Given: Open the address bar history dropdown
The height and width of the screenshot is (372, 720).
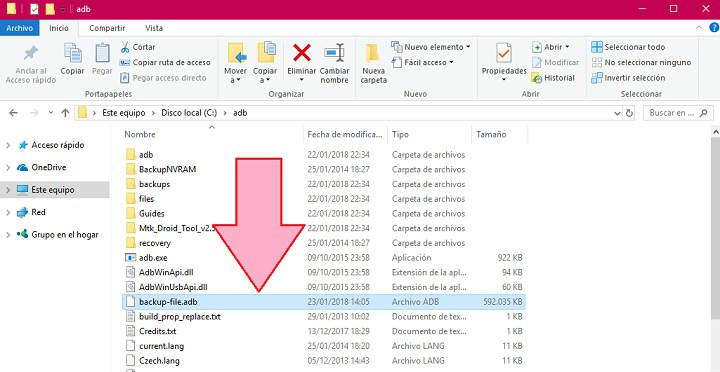Looking at the screenshot, I should point(617,113).
